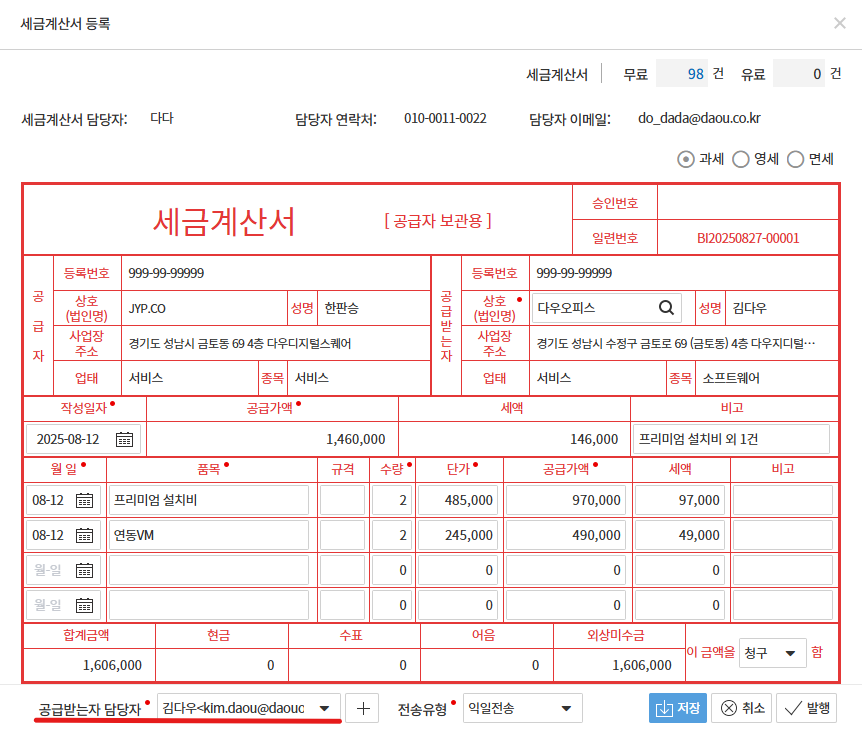Click the 프리미엄 설치비 item name field

pyautogui.click(x=208, y=501)
